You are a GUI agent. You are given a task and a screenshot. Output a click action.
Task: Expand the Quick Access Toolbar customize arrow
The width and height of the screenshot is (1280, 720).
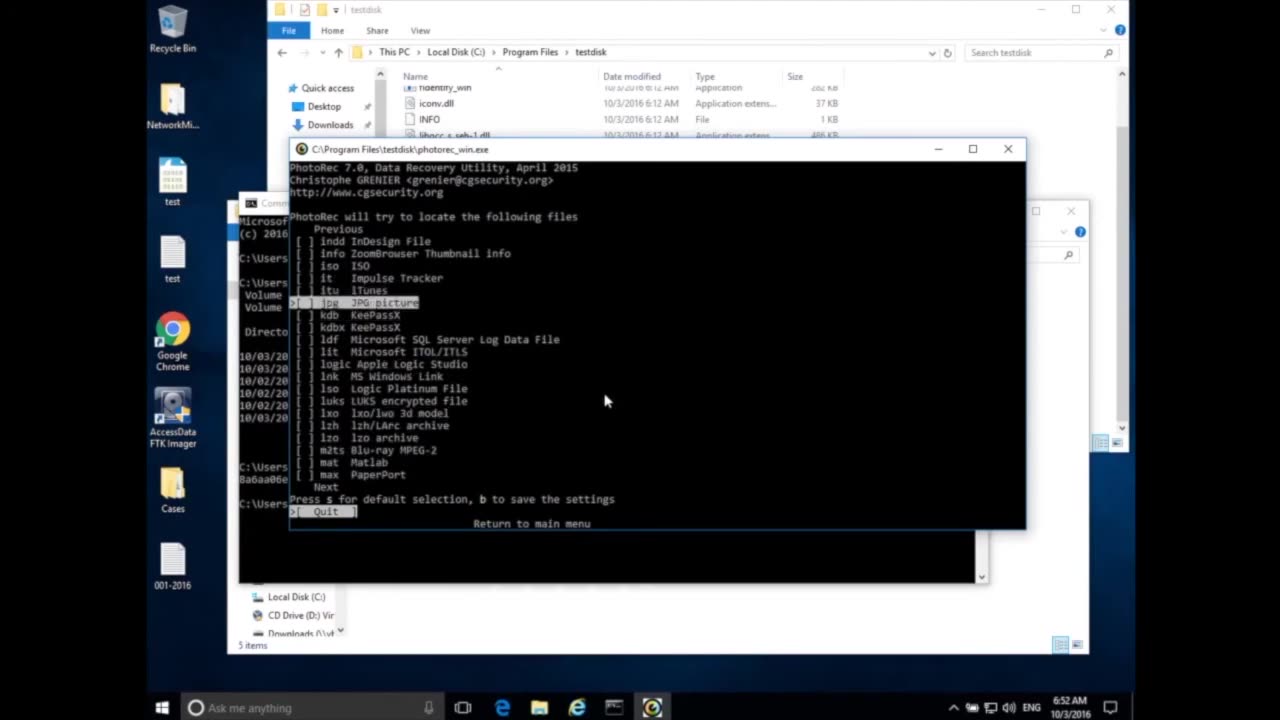335,10
